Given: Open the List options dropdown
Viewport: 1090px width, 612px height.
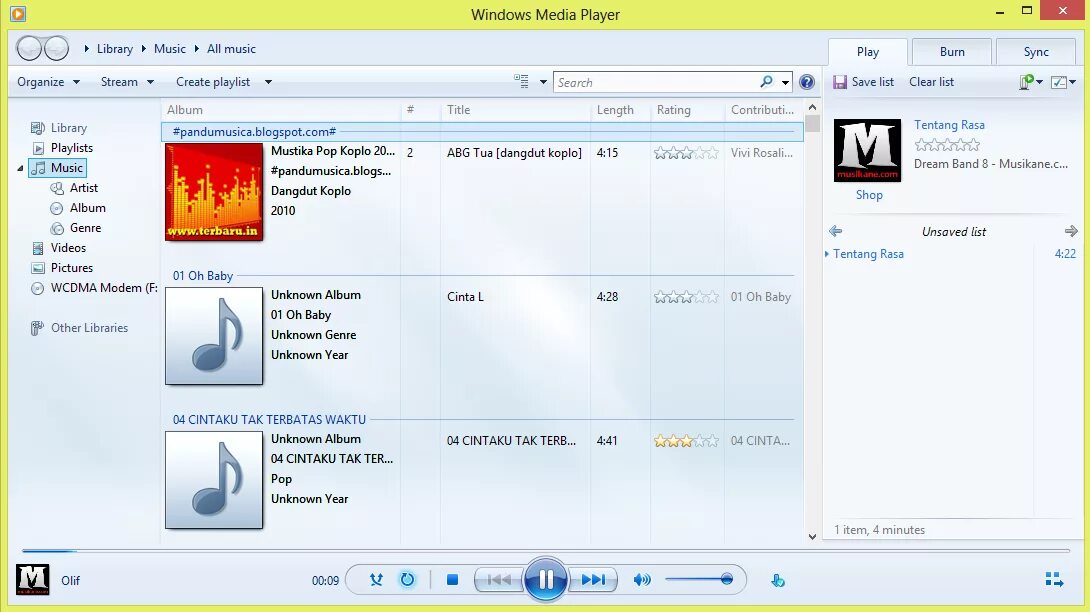Looking at the screenshot, I should point(1064,82).
